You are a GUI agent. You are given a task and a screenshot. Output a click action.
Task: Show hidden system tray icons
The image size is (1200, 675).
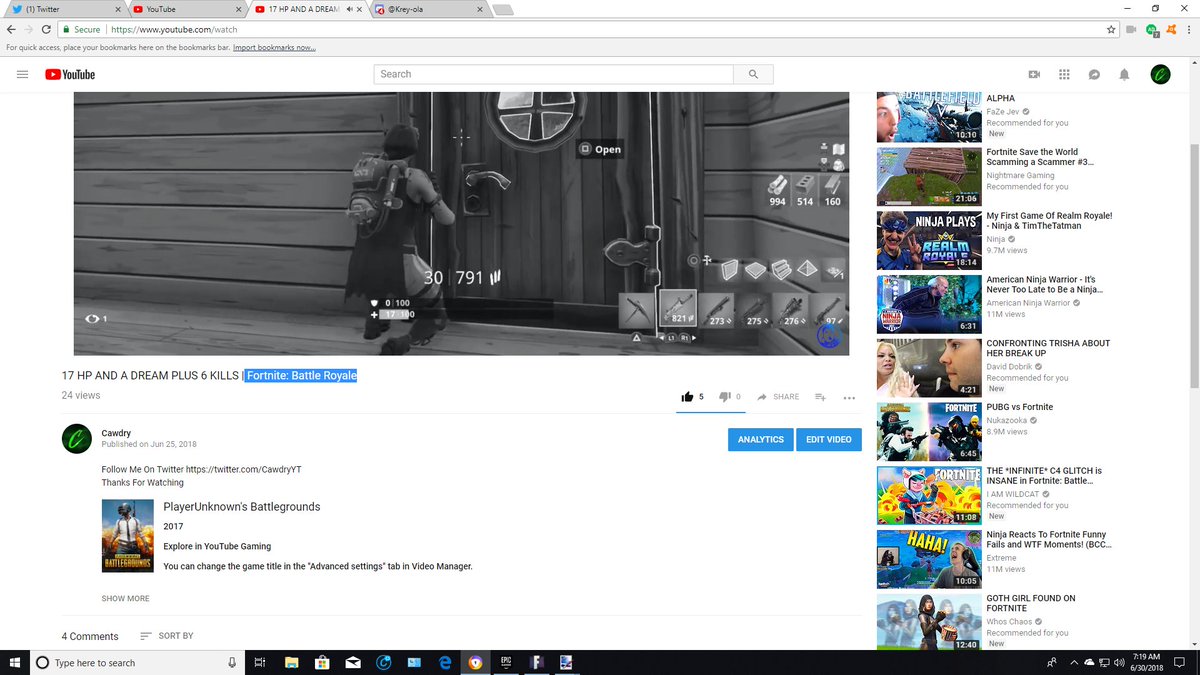tap(1074, 662)
